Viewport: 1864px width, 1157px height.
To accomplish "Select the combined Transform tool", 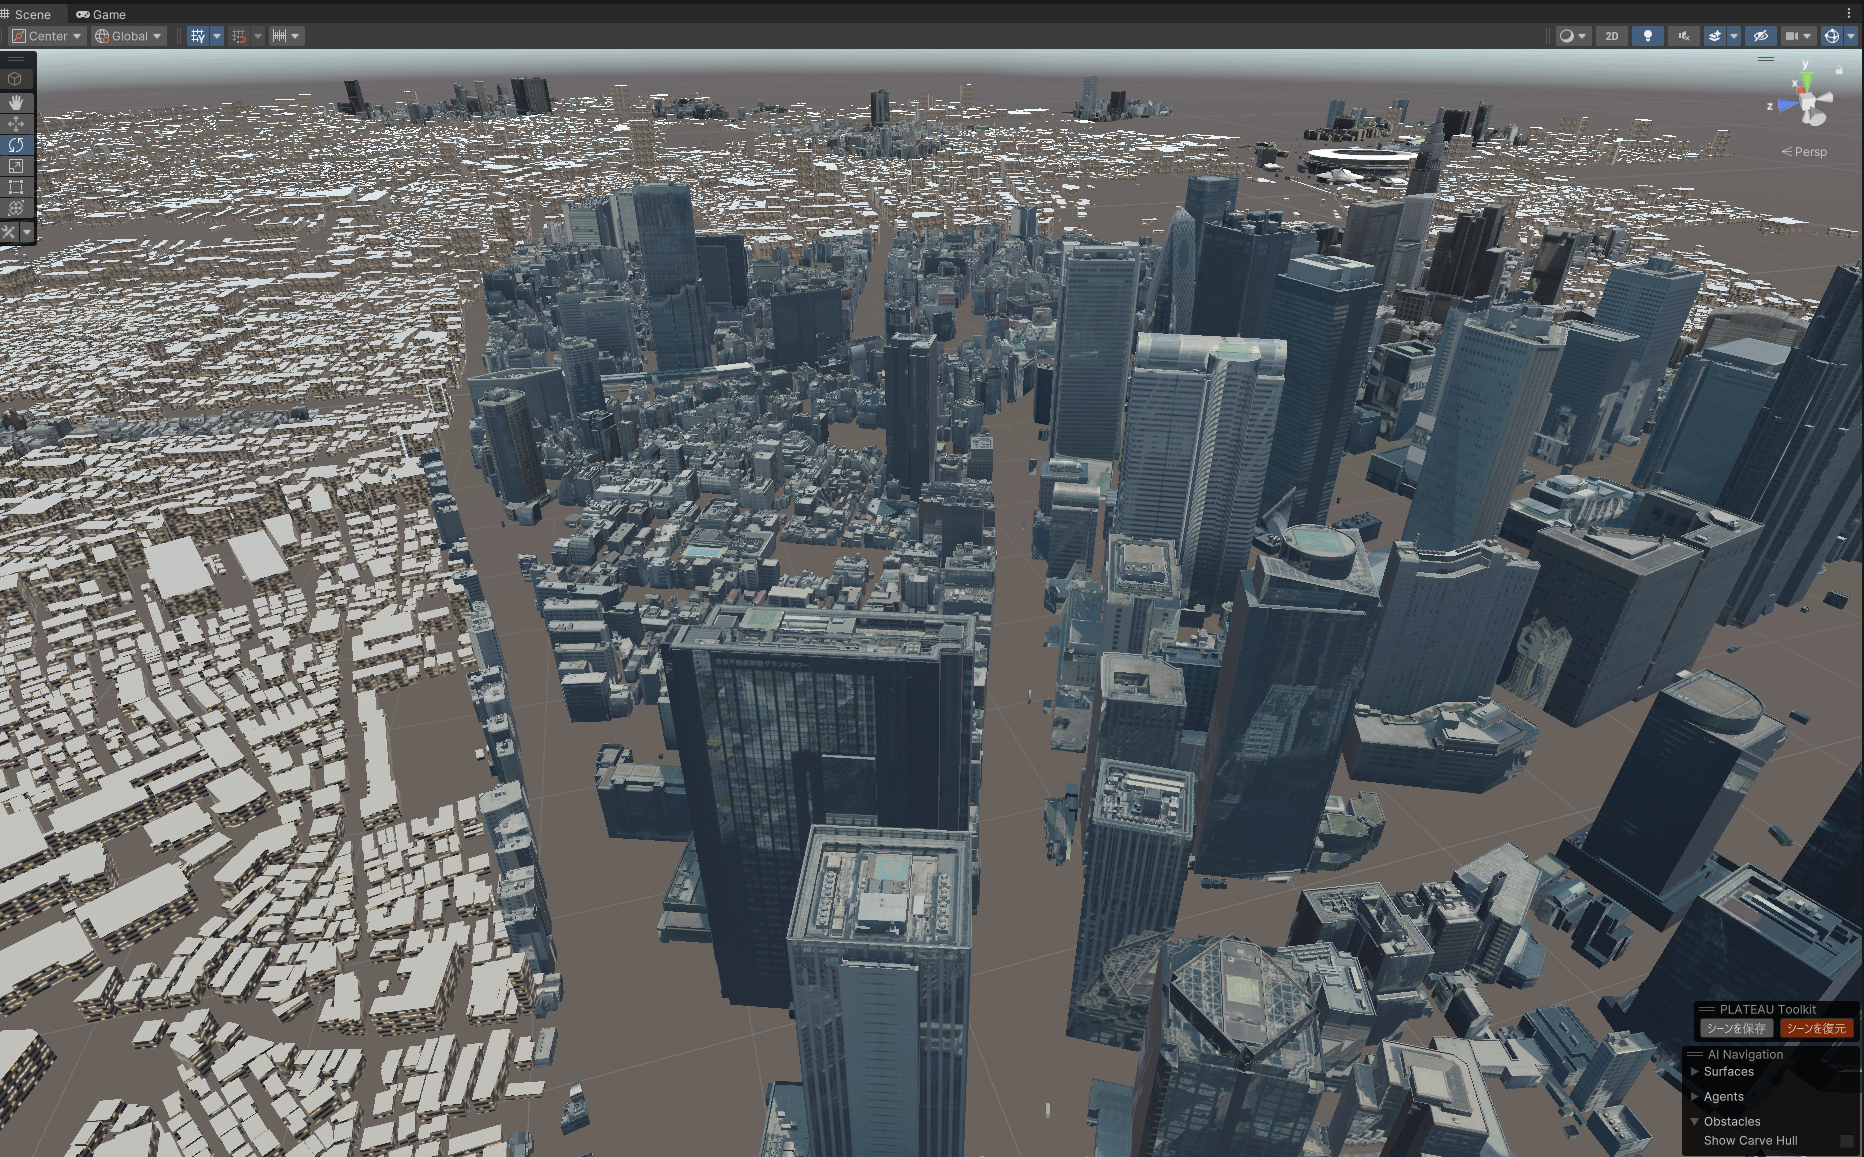I will [16, 208].
